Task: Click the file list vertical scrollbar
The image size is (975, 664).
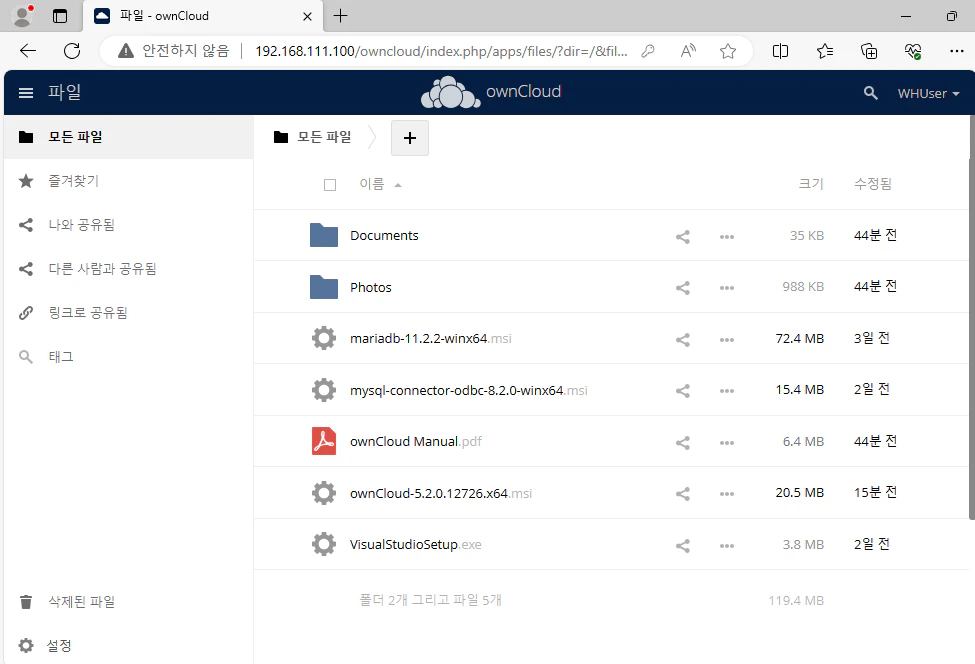Action: [x=971, y=317]
